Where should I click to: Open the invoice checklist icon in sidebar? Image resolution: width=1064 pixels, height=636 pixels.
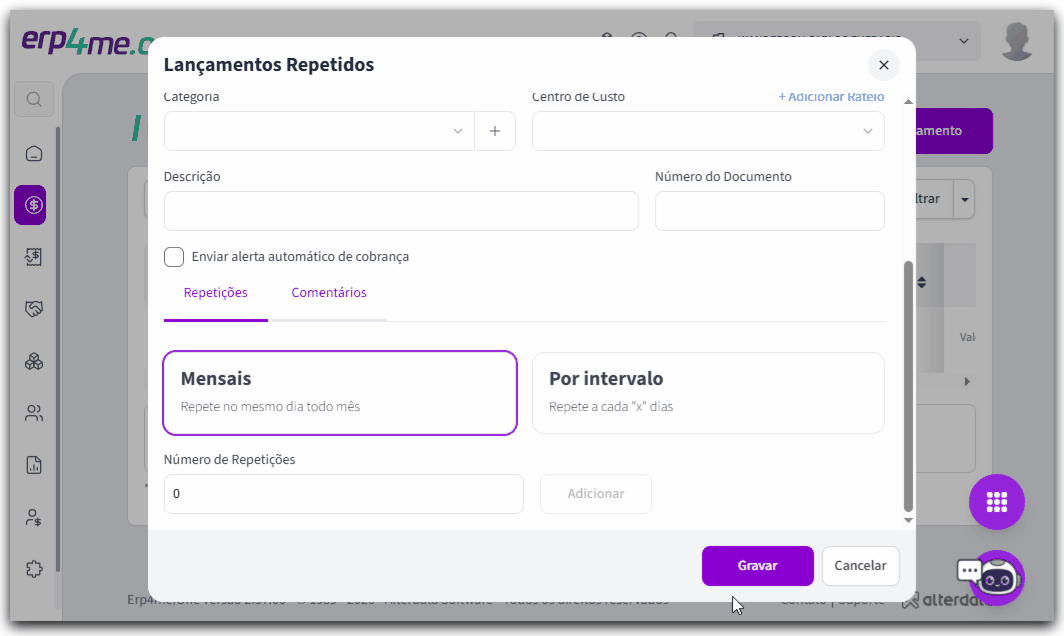(34, 257)
